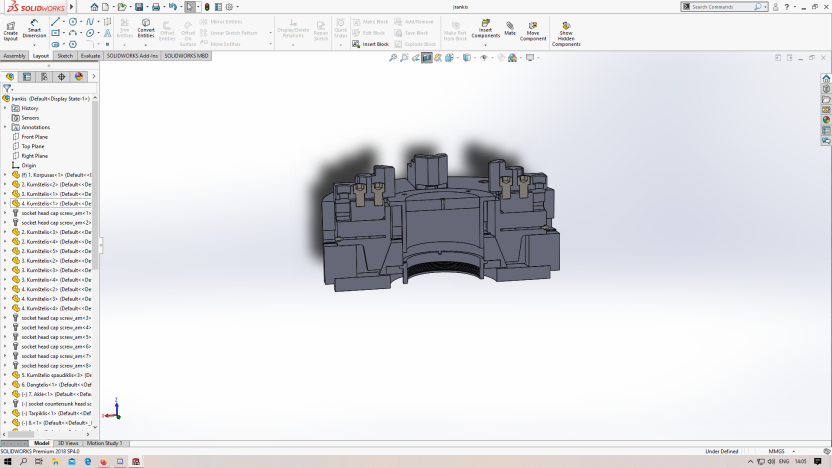Screen dimensions: 832x468
Task: Click the Move Component icon
Action: [x=533, y=28]
